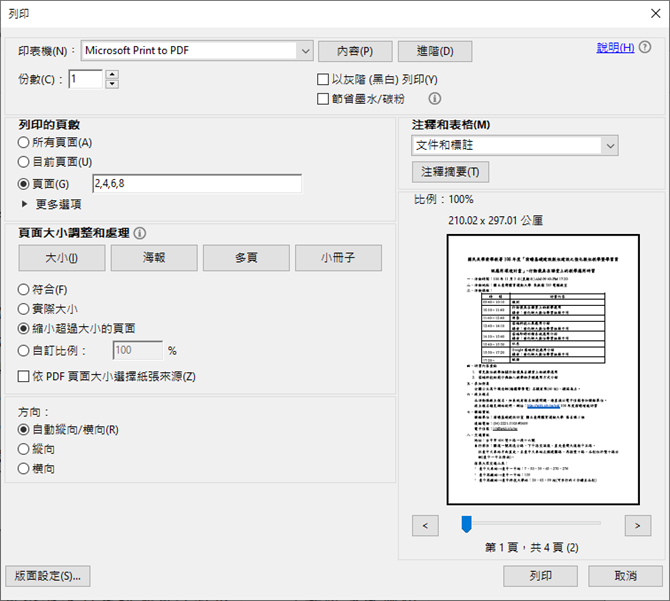Click 注釋摘要(T) button
The image size is (670, 601).
[450, 172]
